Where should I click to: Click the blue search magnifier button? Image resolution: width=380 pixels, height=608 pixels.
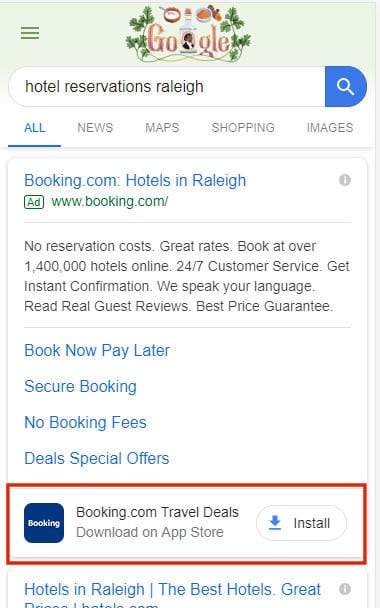[345, 86]
